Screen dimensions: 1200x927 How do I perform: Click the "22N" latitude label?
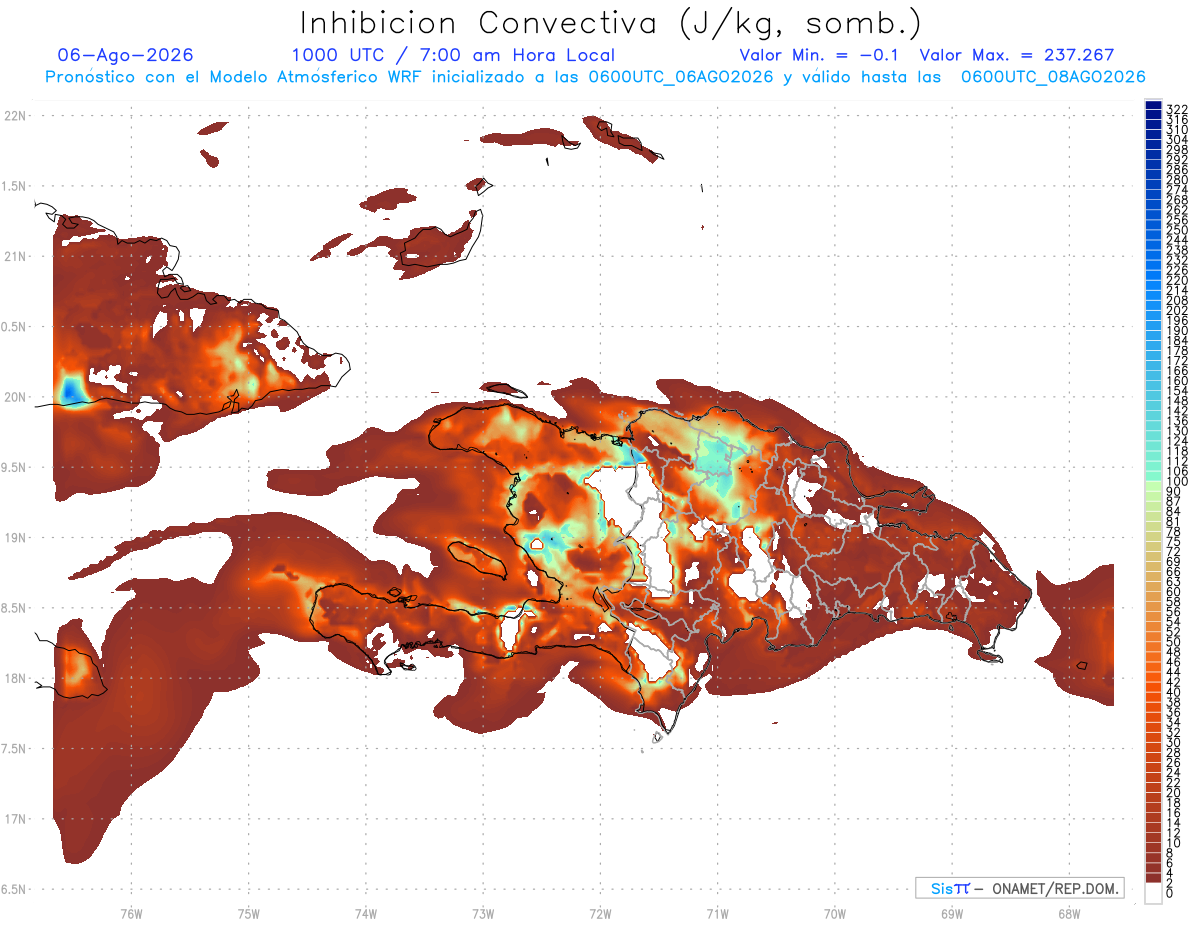[x=15, y=115]
